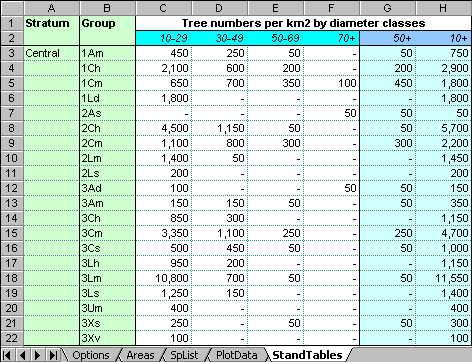Switch to the PlotData sheet tab
The width and height of the screenshot is (472, 362).
pyautogui.click(x=236, y=355)
